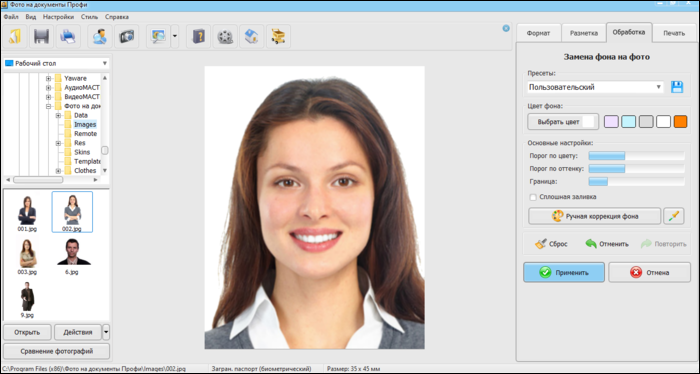The width and height of the screenshot is (700, 374).
Task: Open the Пользовательский presets dropdown
Action: pyautogui.click(x=595, y=87)
